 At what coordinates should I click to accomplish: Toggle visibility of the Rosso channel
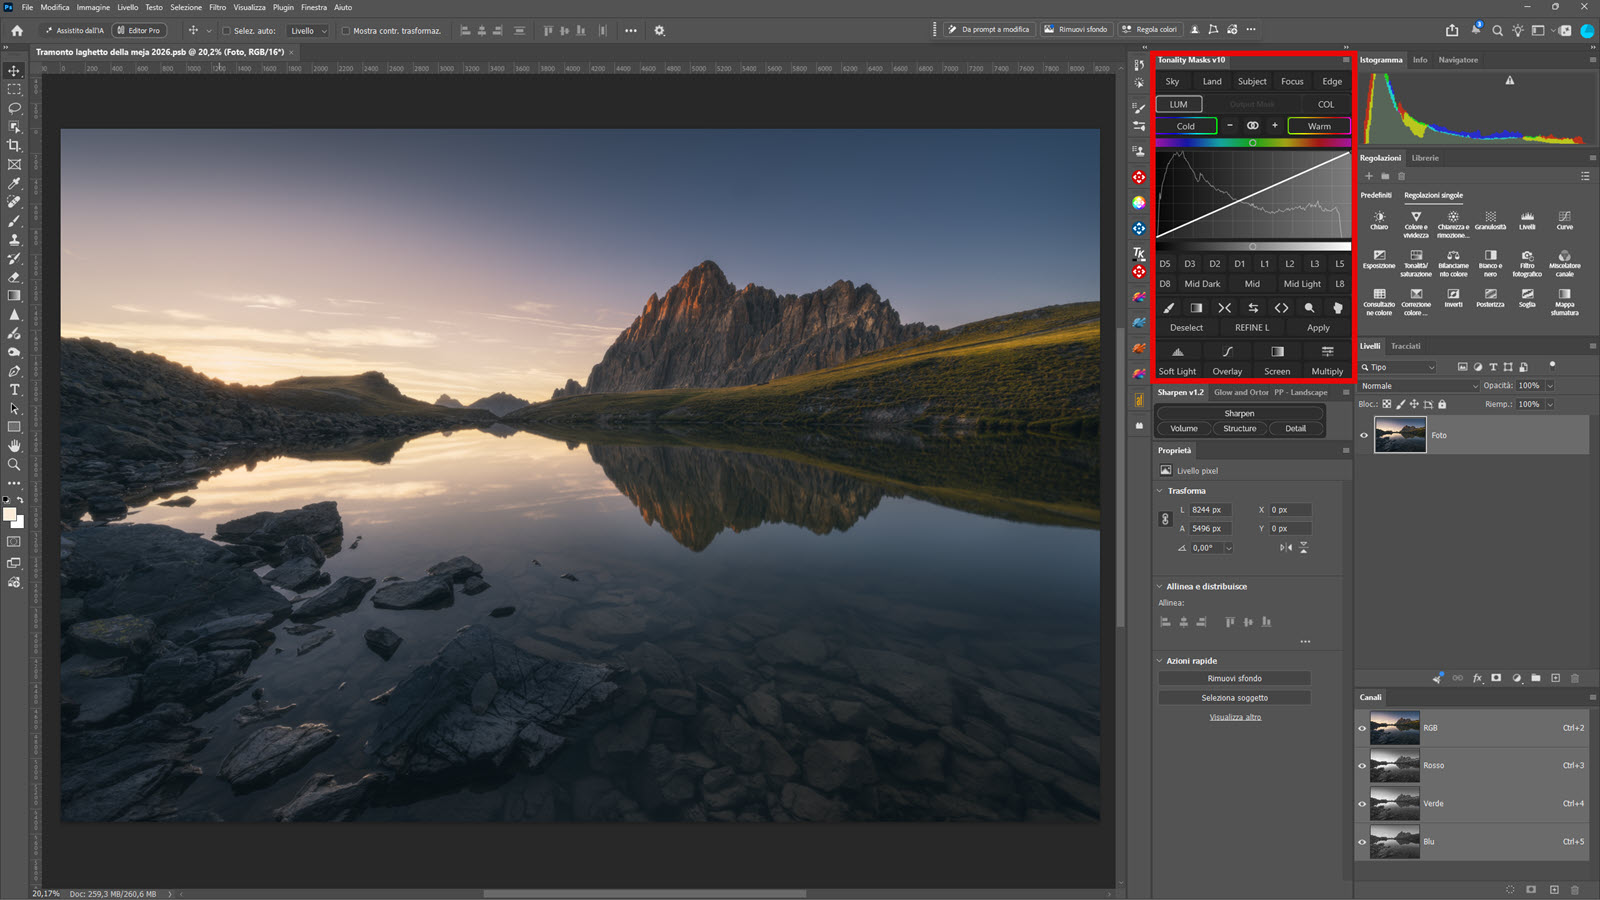pos(1362,766)
